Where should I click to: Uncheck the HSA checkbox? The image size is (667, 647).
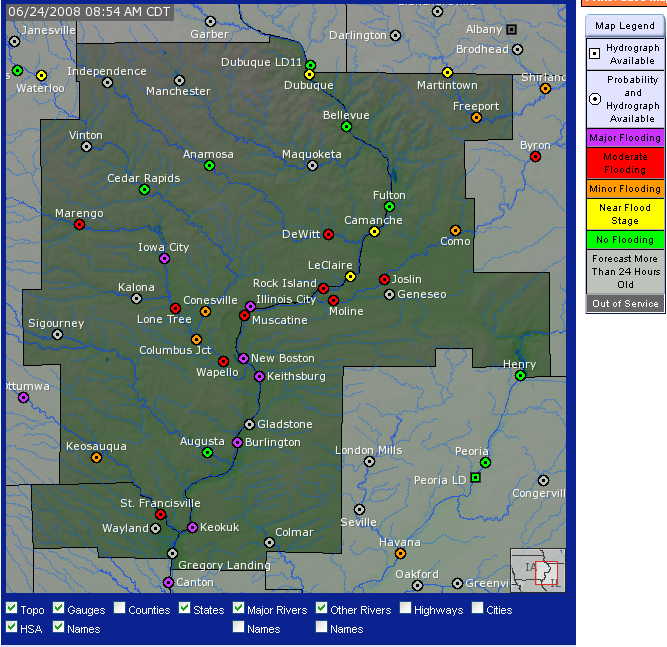(11, 627)
